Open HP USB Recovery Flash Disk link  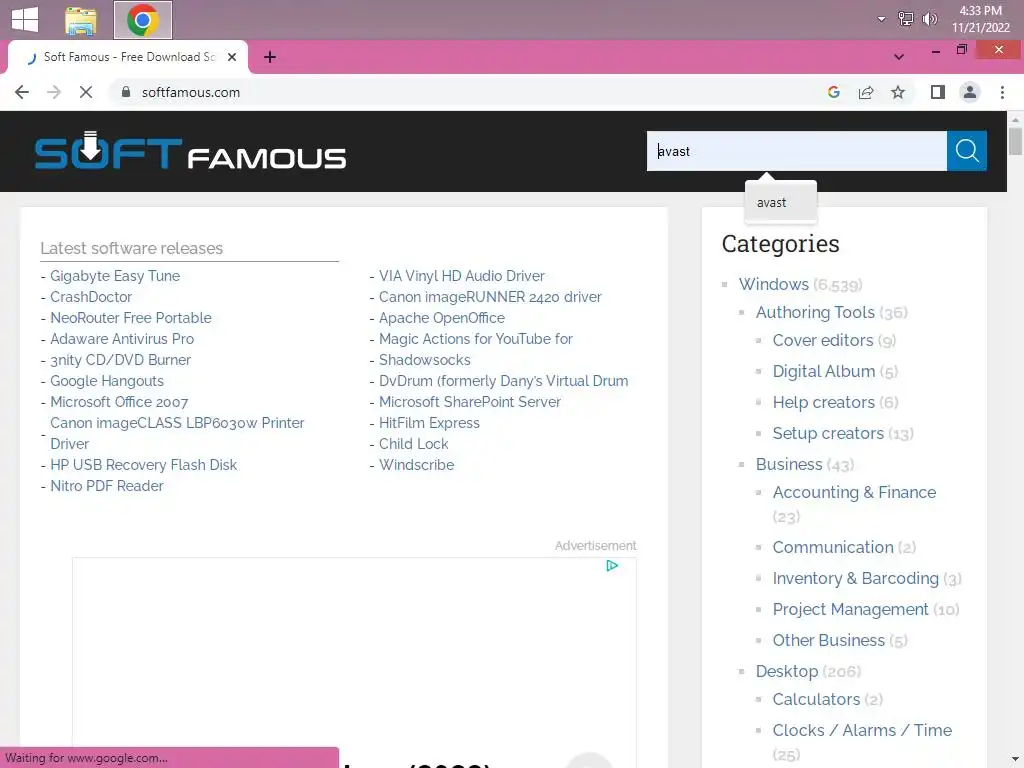(144, 465)
